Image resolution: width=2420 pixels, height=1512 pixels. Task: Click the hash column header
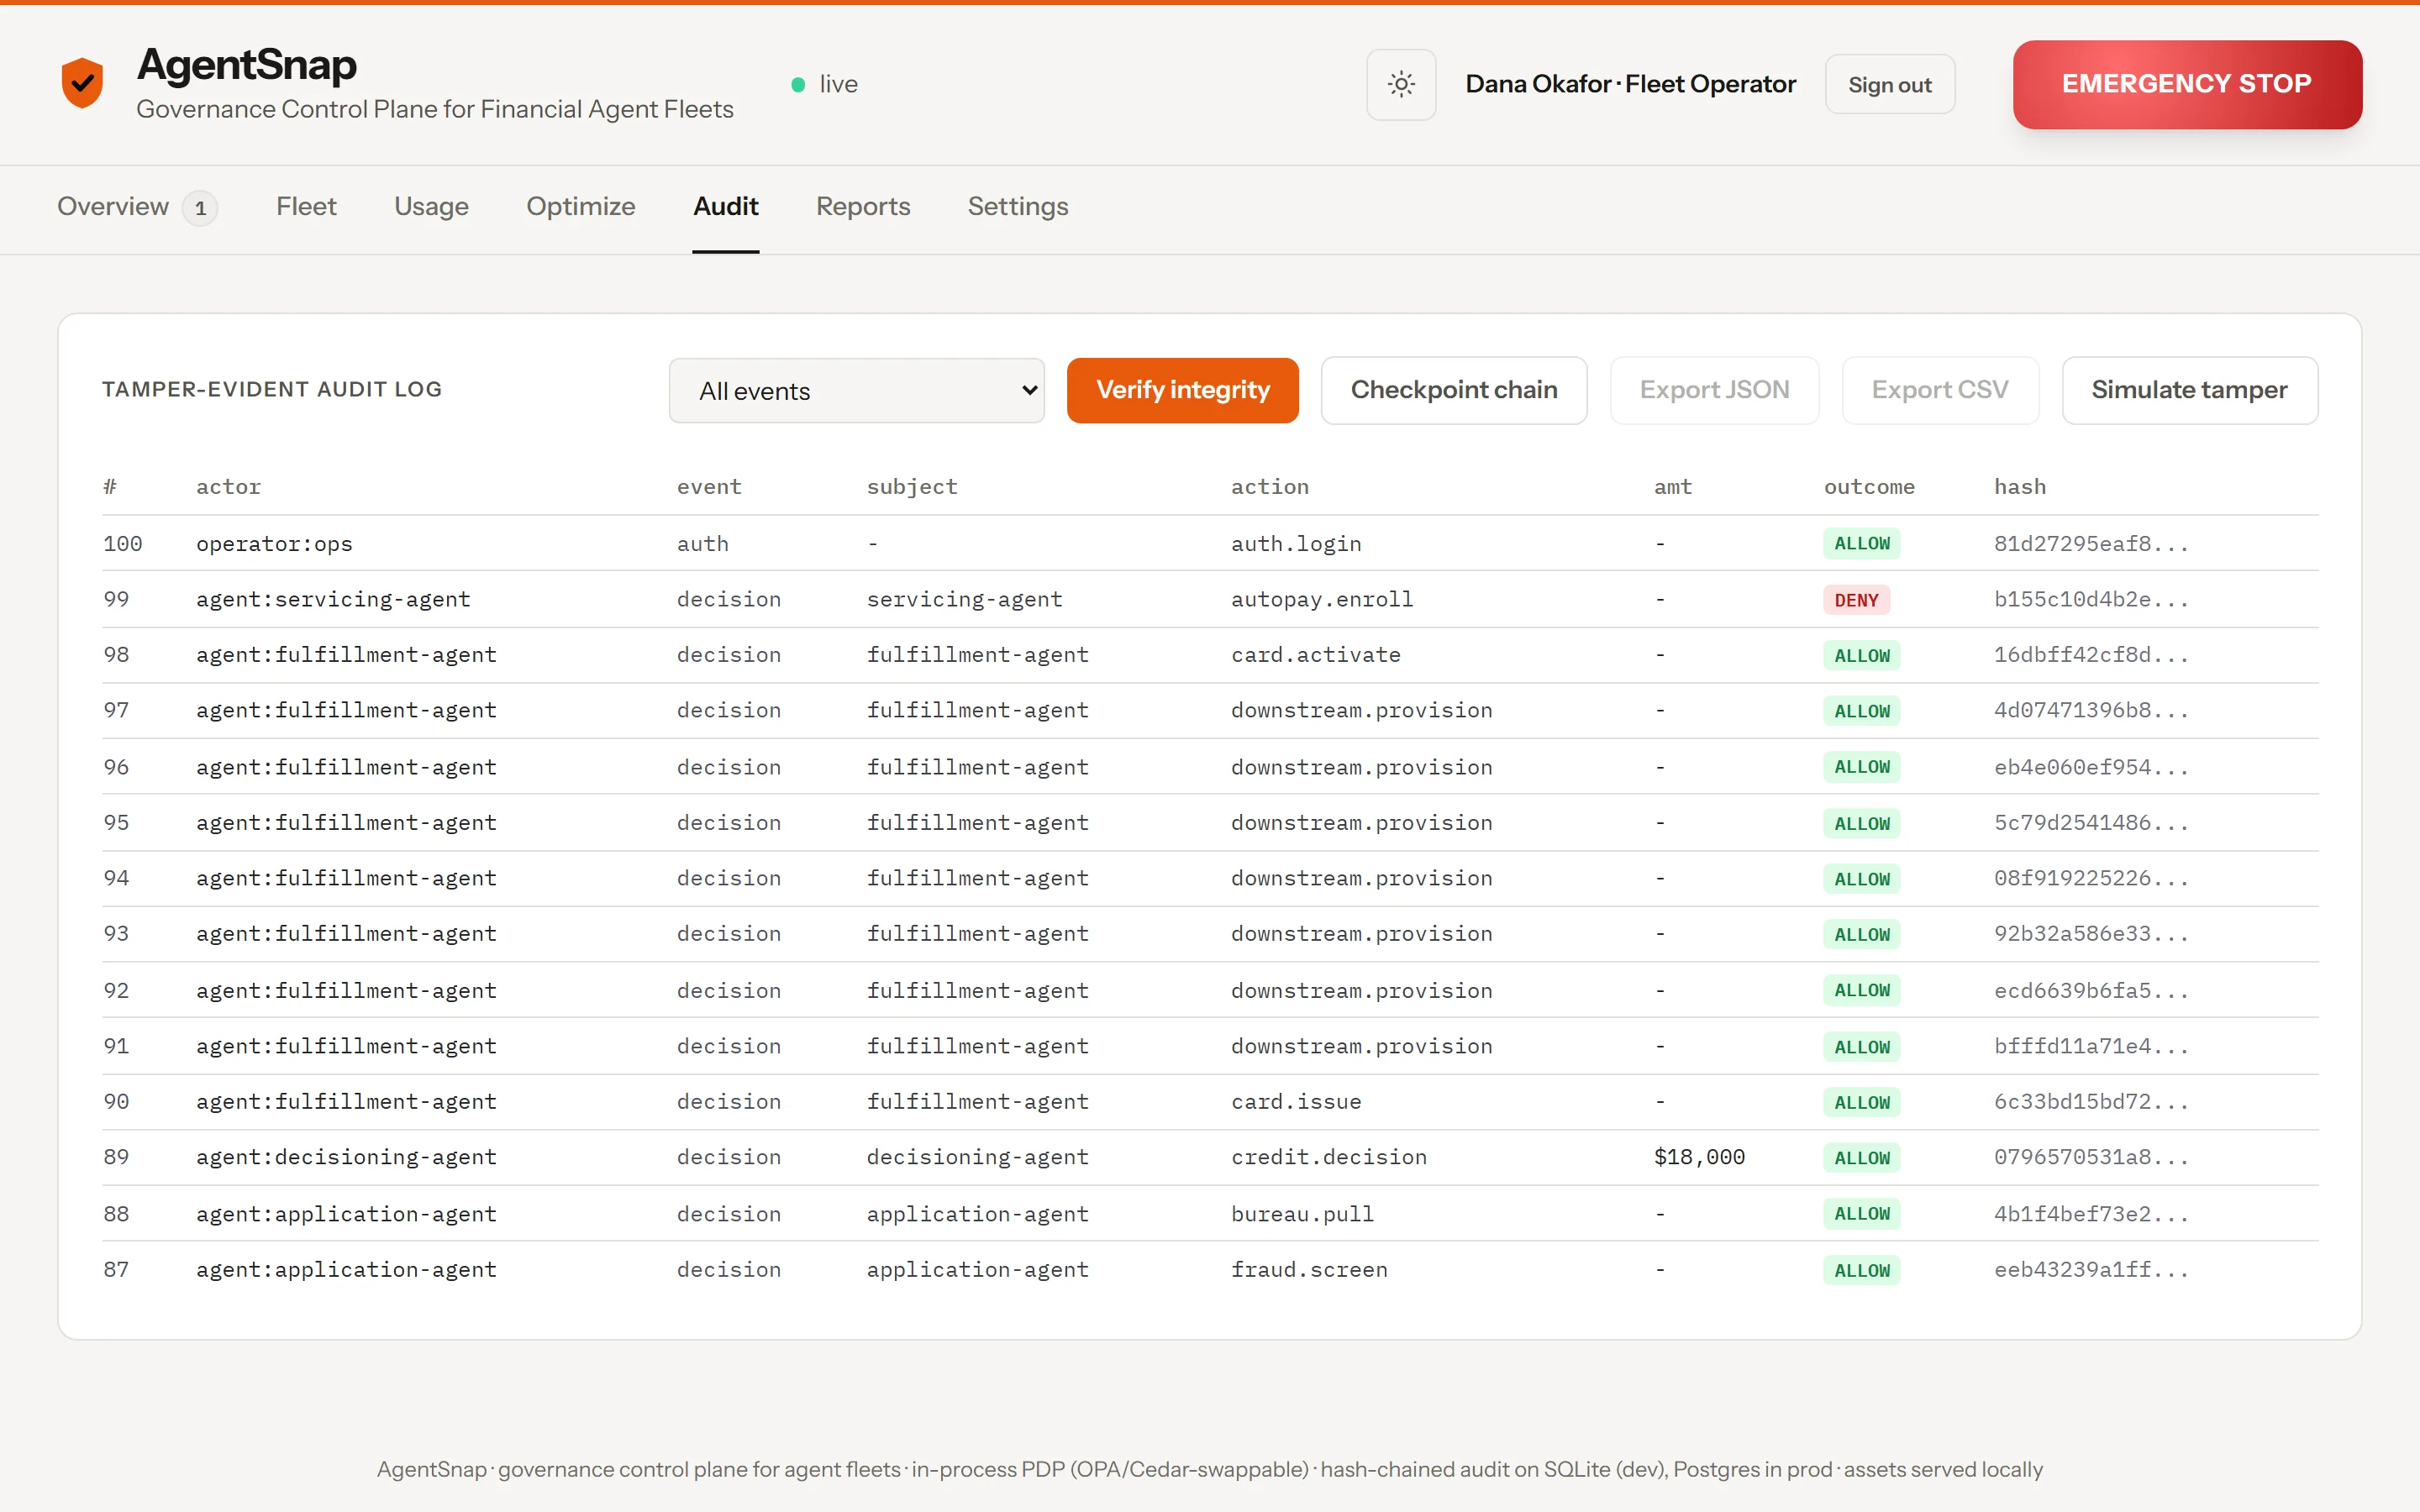click(2019, 487)
